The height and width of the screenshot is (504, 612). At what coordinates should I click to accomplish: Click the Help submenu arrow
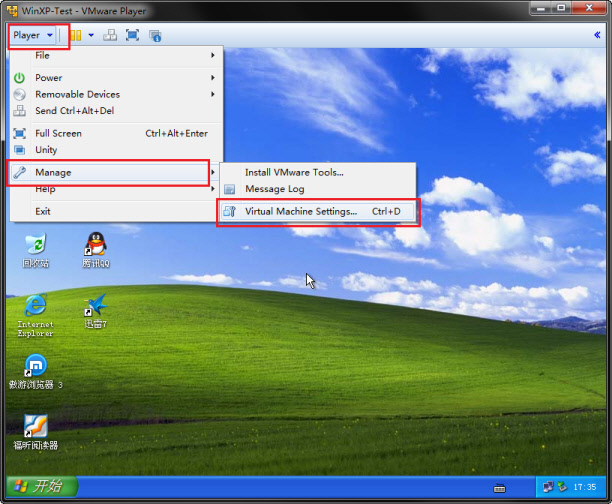(x=213, y=189)
